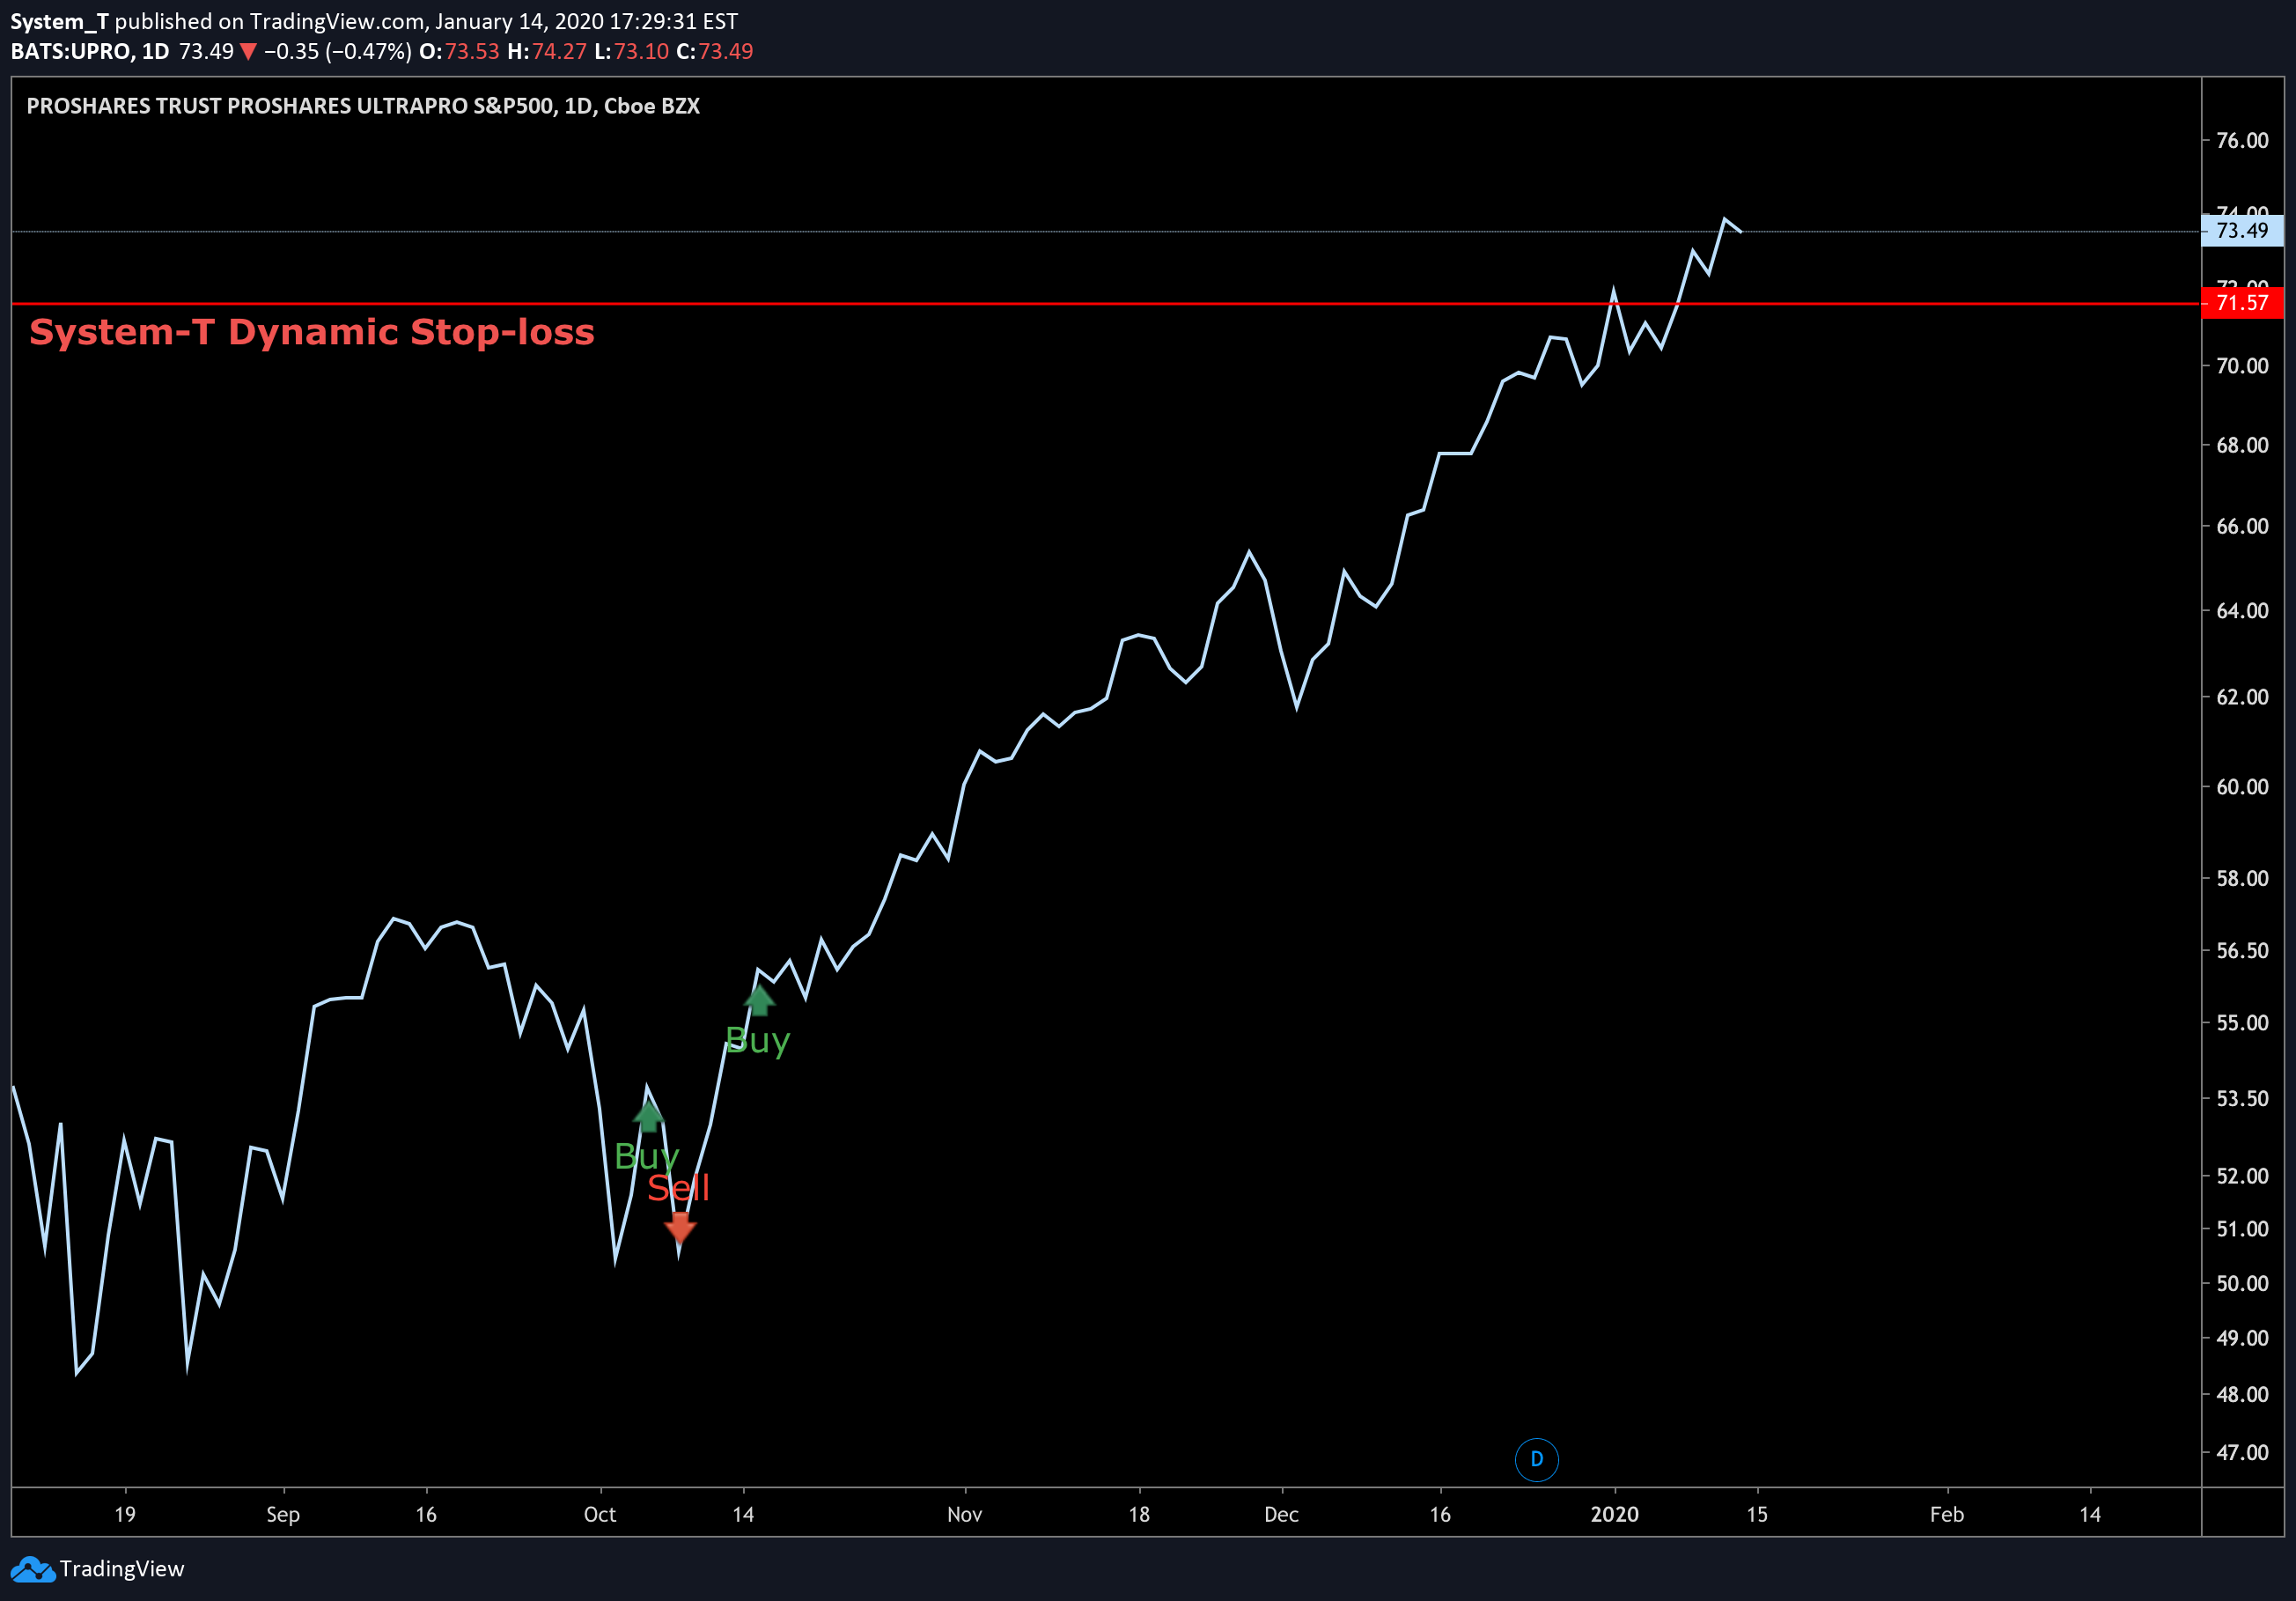Click the current price label 73.49
Viewport: 2296px width, 1601px height.
2242,231
